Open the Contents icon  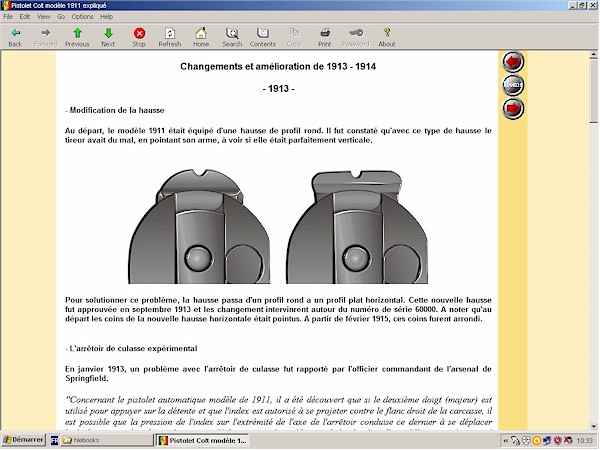(262, 33)
